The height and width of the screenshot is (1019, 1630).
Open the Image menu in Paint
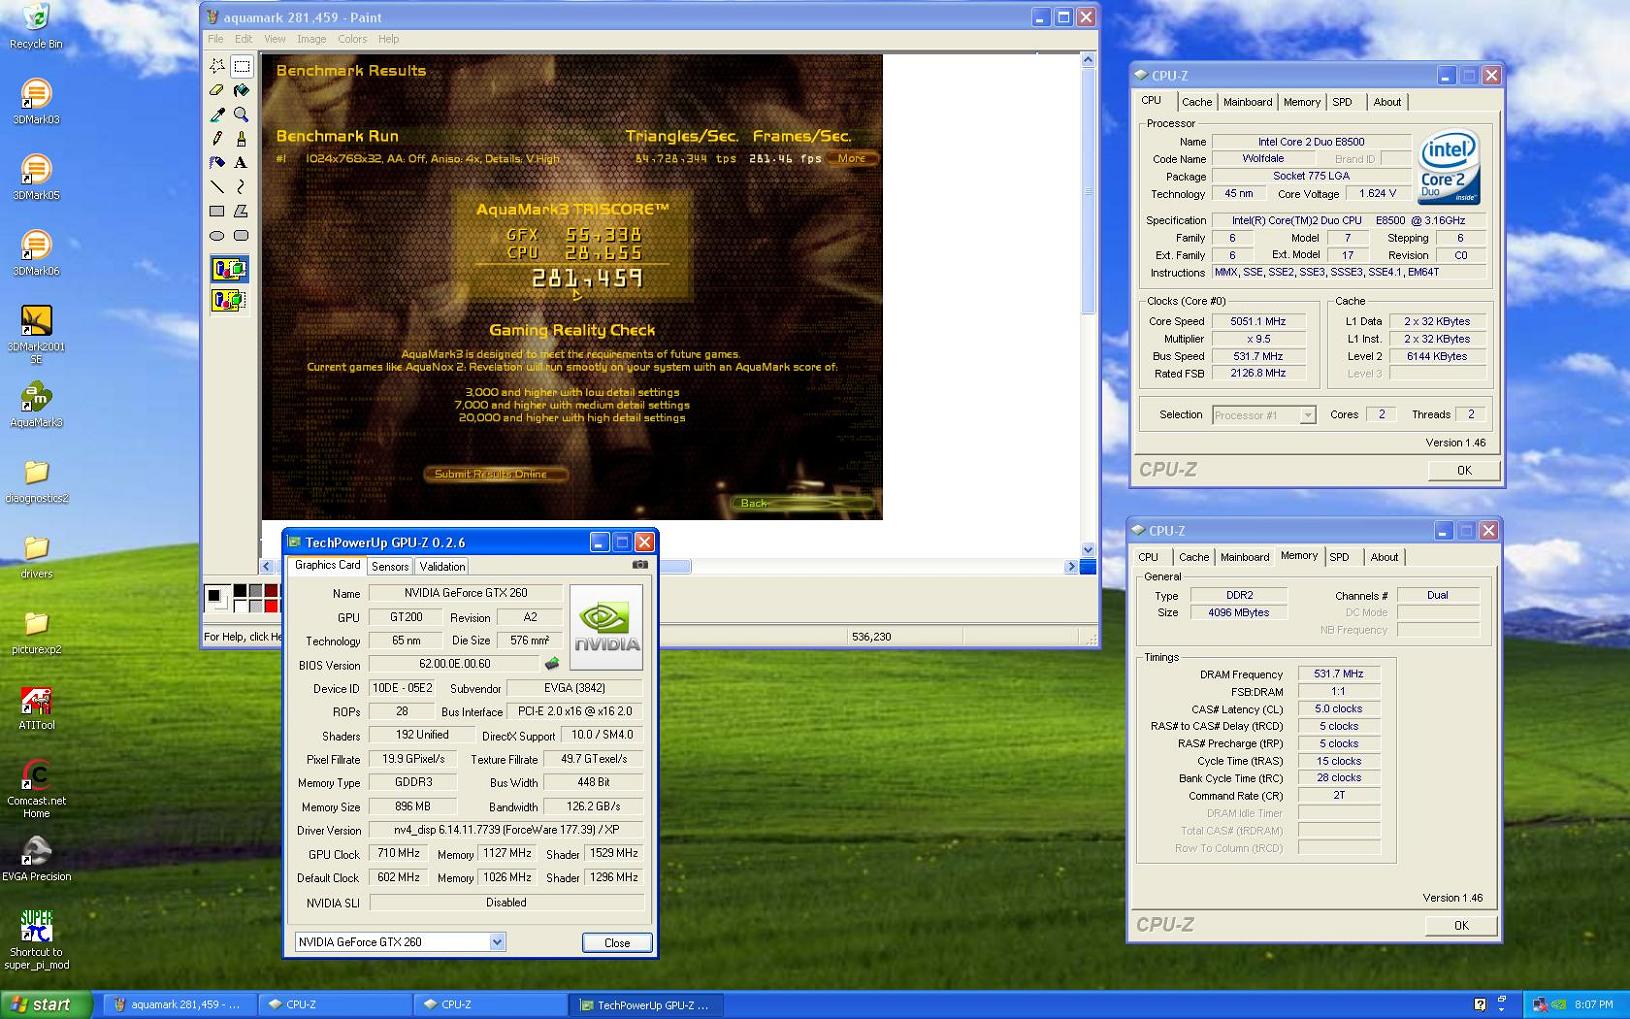[311, 39]
